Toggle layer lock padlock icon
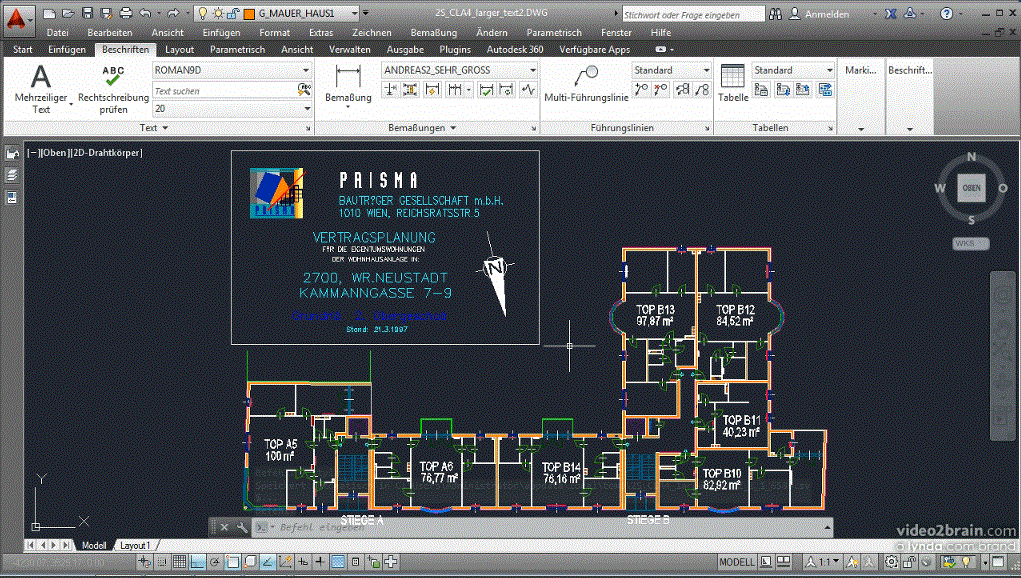 (x=232, y=13)
